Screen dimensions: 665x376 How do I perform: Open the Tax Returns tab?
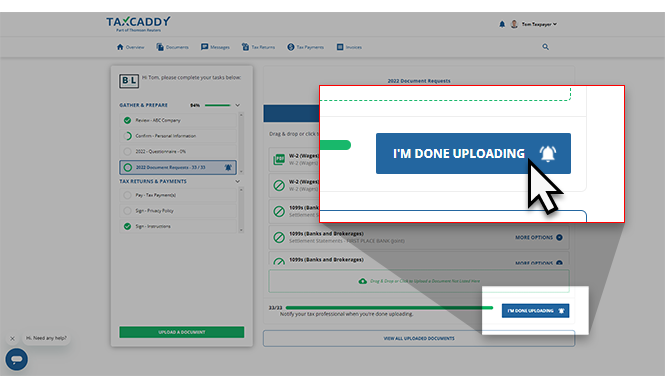[258, 47]
